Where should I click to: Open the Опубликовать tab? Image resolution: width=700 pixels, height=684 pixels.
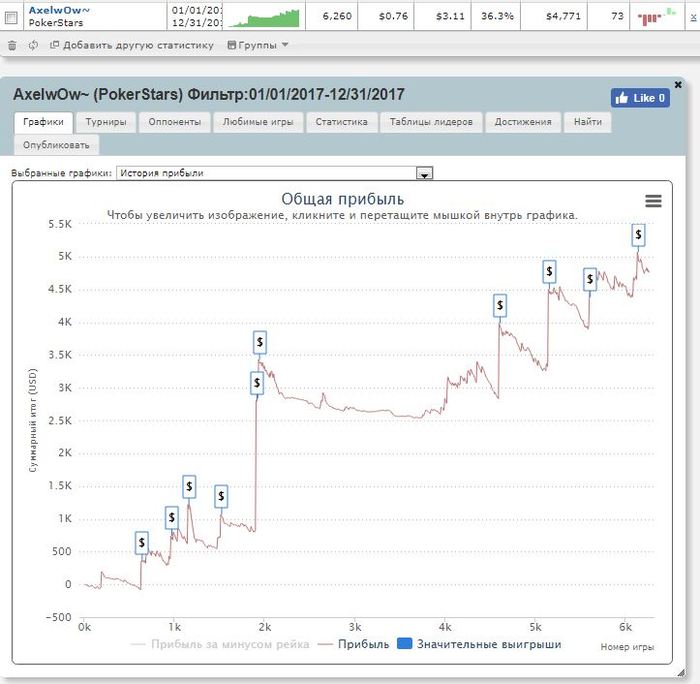click(56, 145)
